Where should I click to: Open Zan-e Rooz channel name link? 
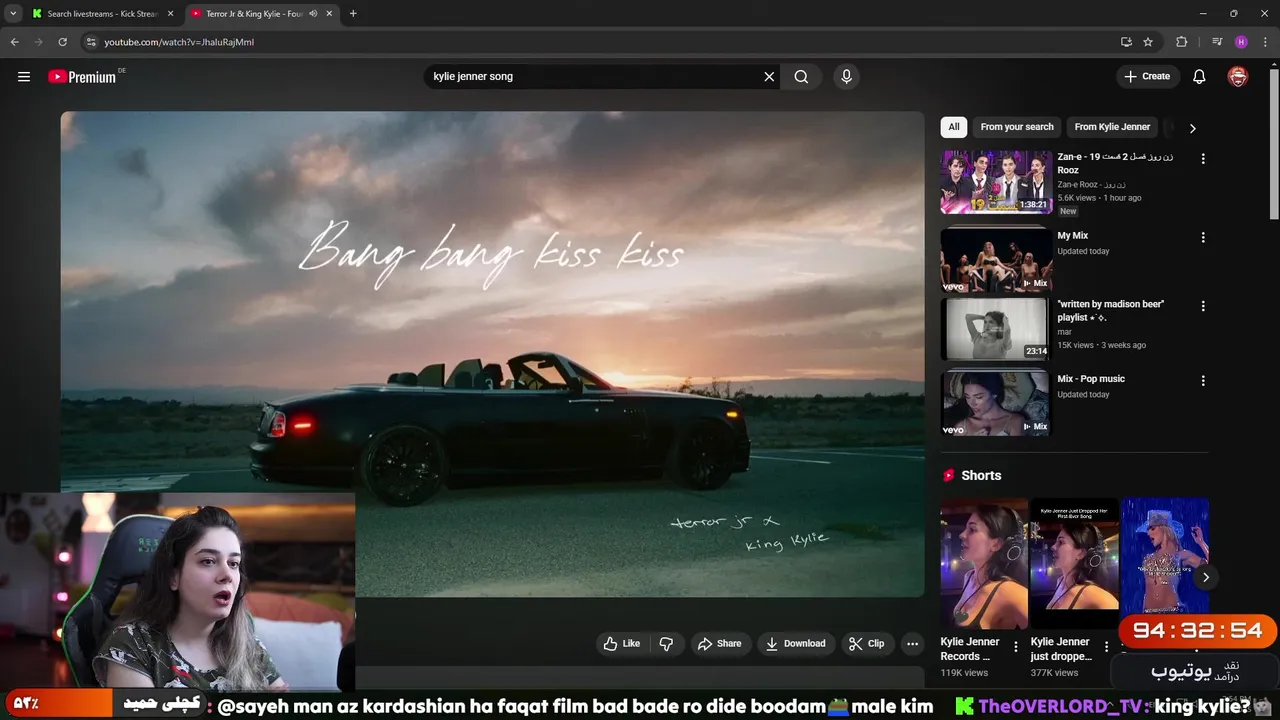pyautogui.click(x=1091, y=184)
